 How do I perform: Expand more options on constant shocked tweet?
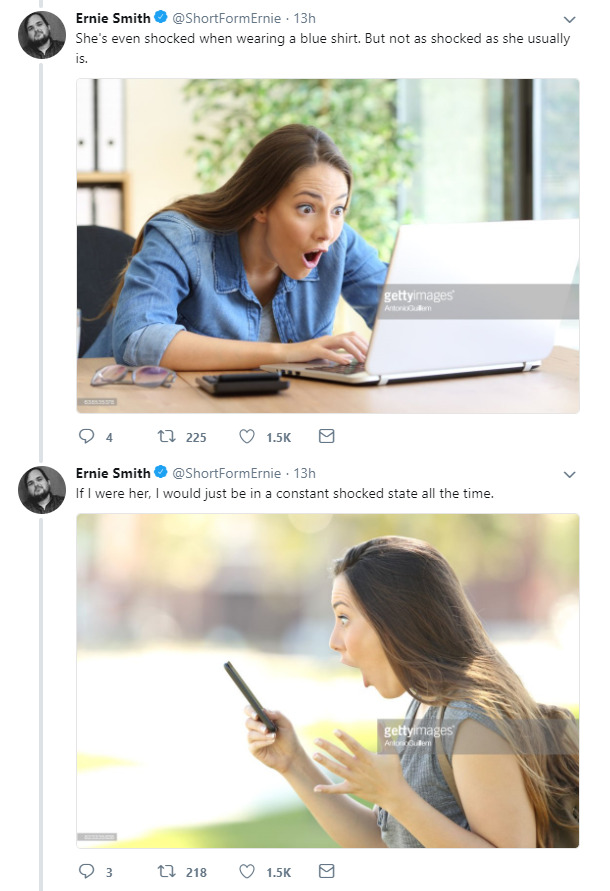click(x=570, y=474)
